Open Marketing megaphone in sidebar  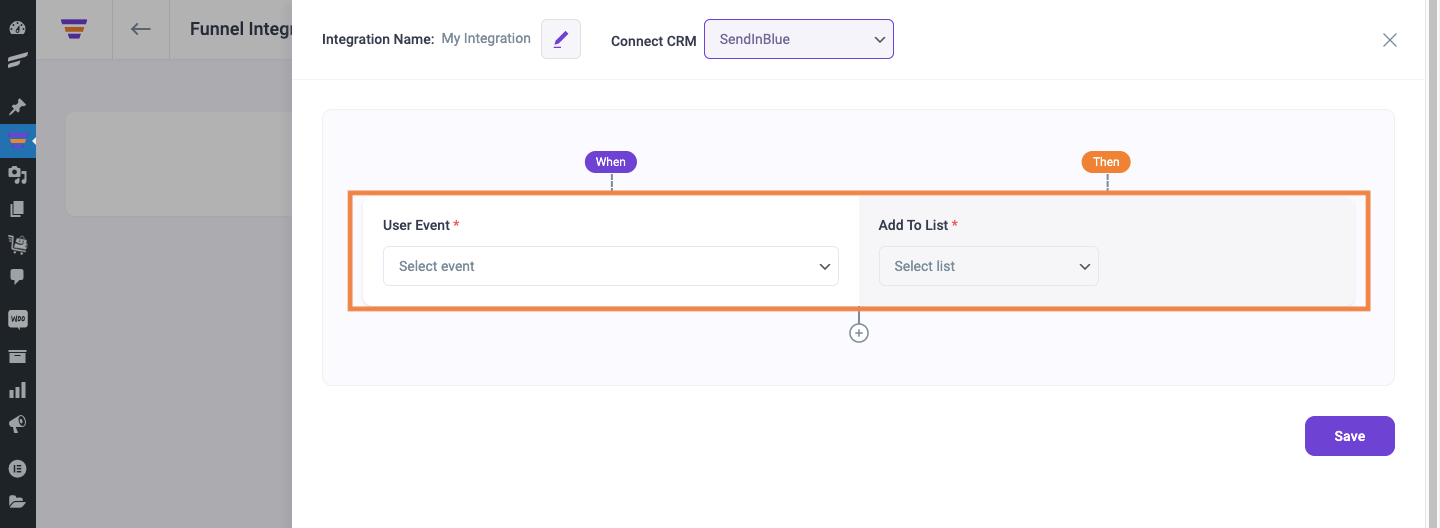17,424
